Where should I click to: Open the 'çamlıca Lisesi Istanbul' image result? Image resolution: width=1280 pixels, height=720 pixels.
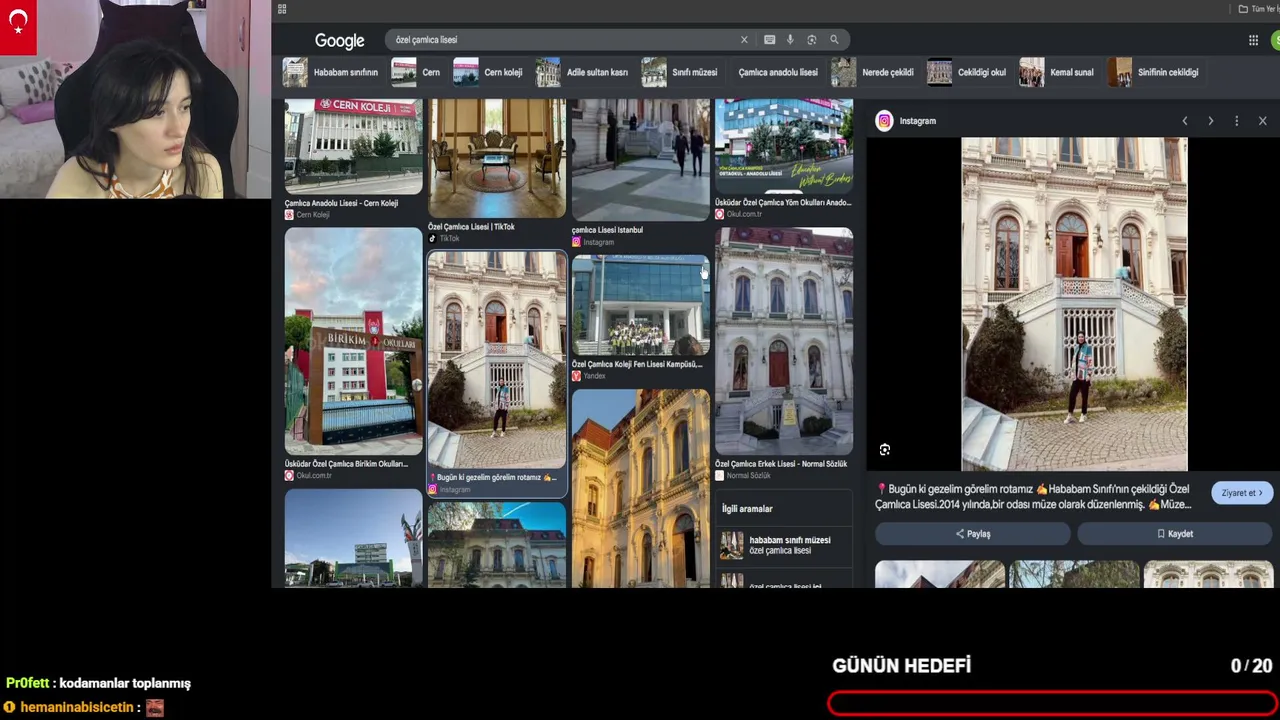[641, 159]
